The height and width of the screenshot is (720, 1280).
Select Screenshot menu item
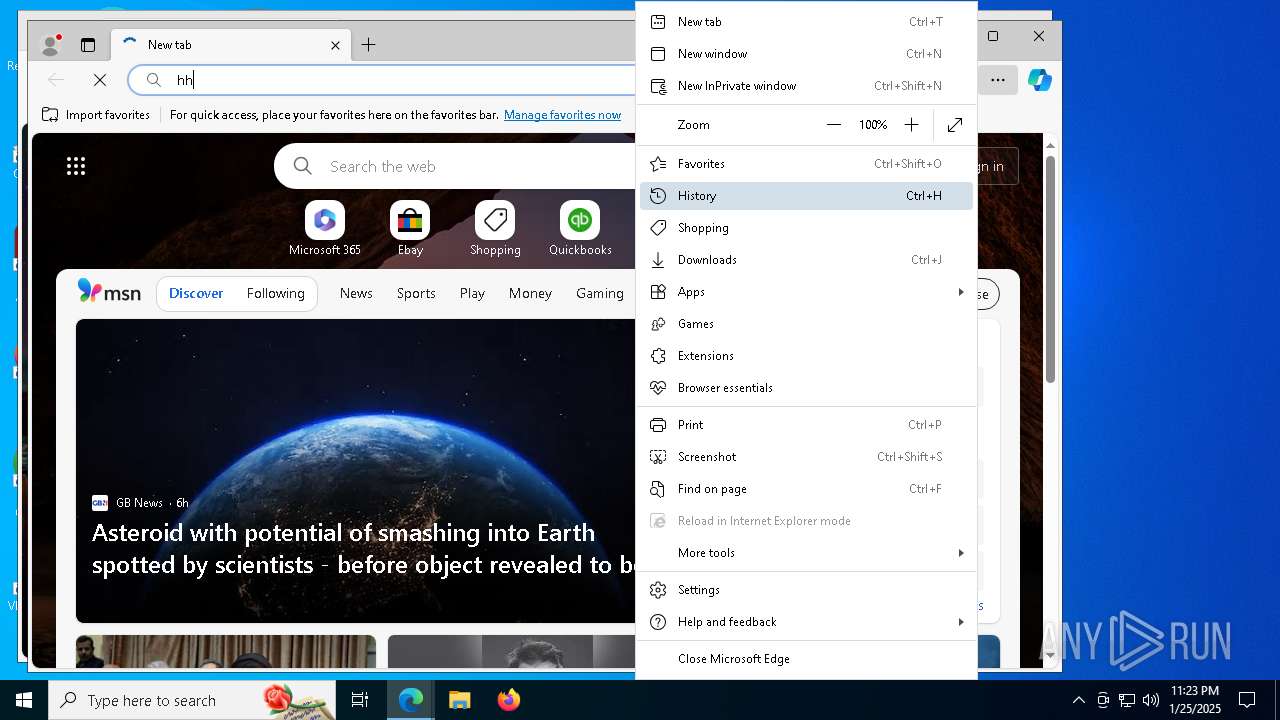[806, 457]
